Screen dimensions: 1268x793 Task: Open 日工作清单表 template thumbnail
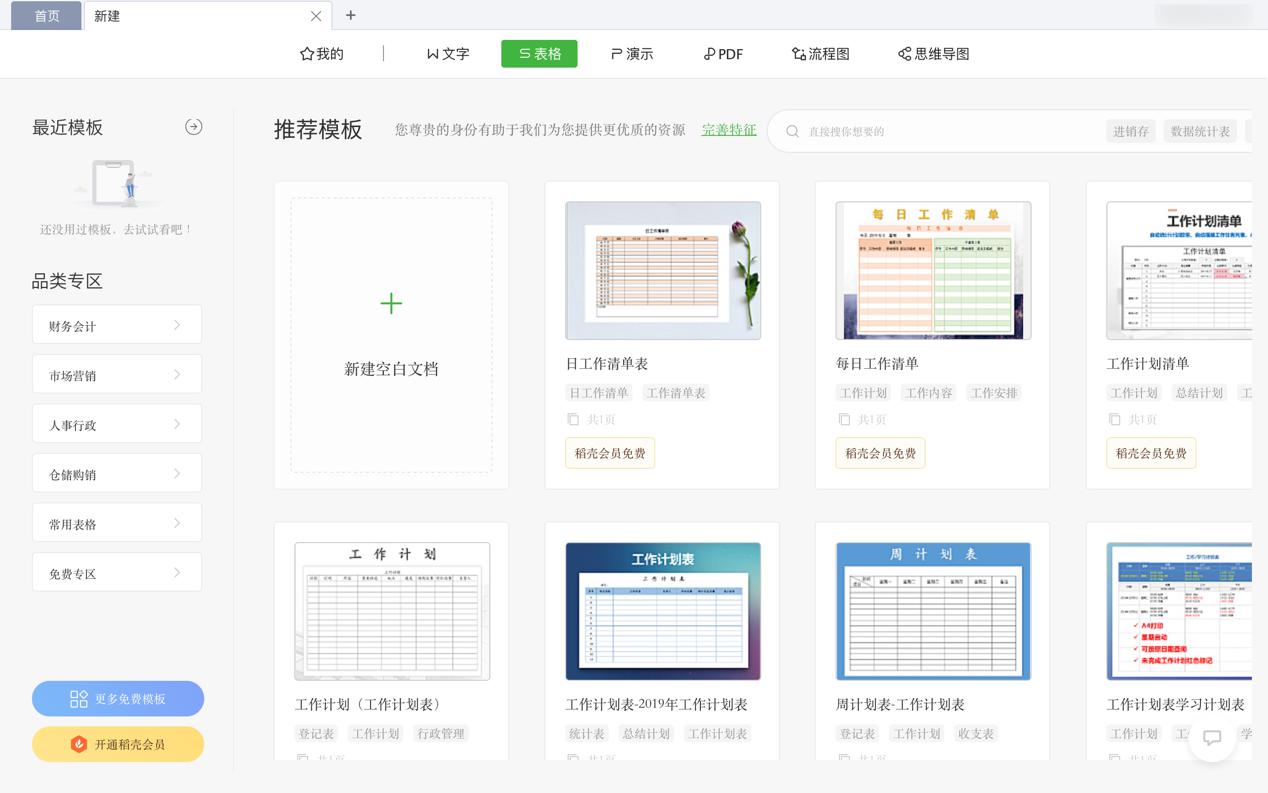click(x=663, y=270)
